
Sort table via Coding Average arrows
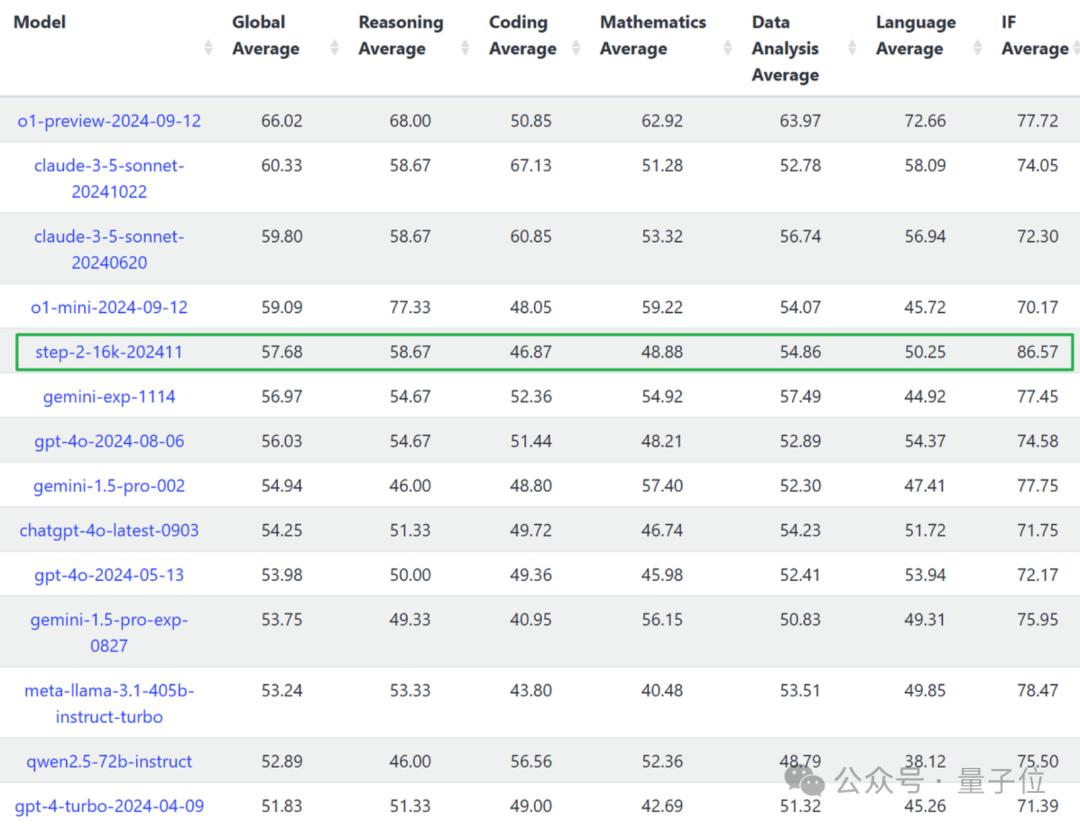[x=576, y=48]
